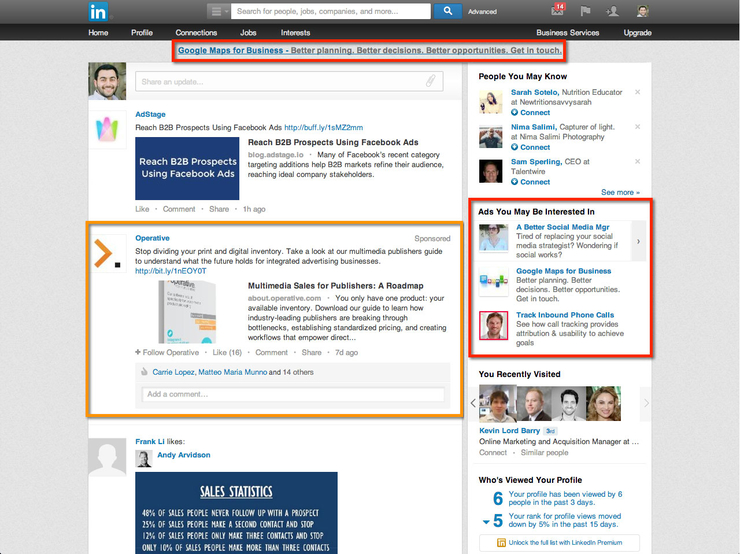Viewport: 740px width, 554px height.
Task: Open the Jobs menu
Action: [248, 33]
